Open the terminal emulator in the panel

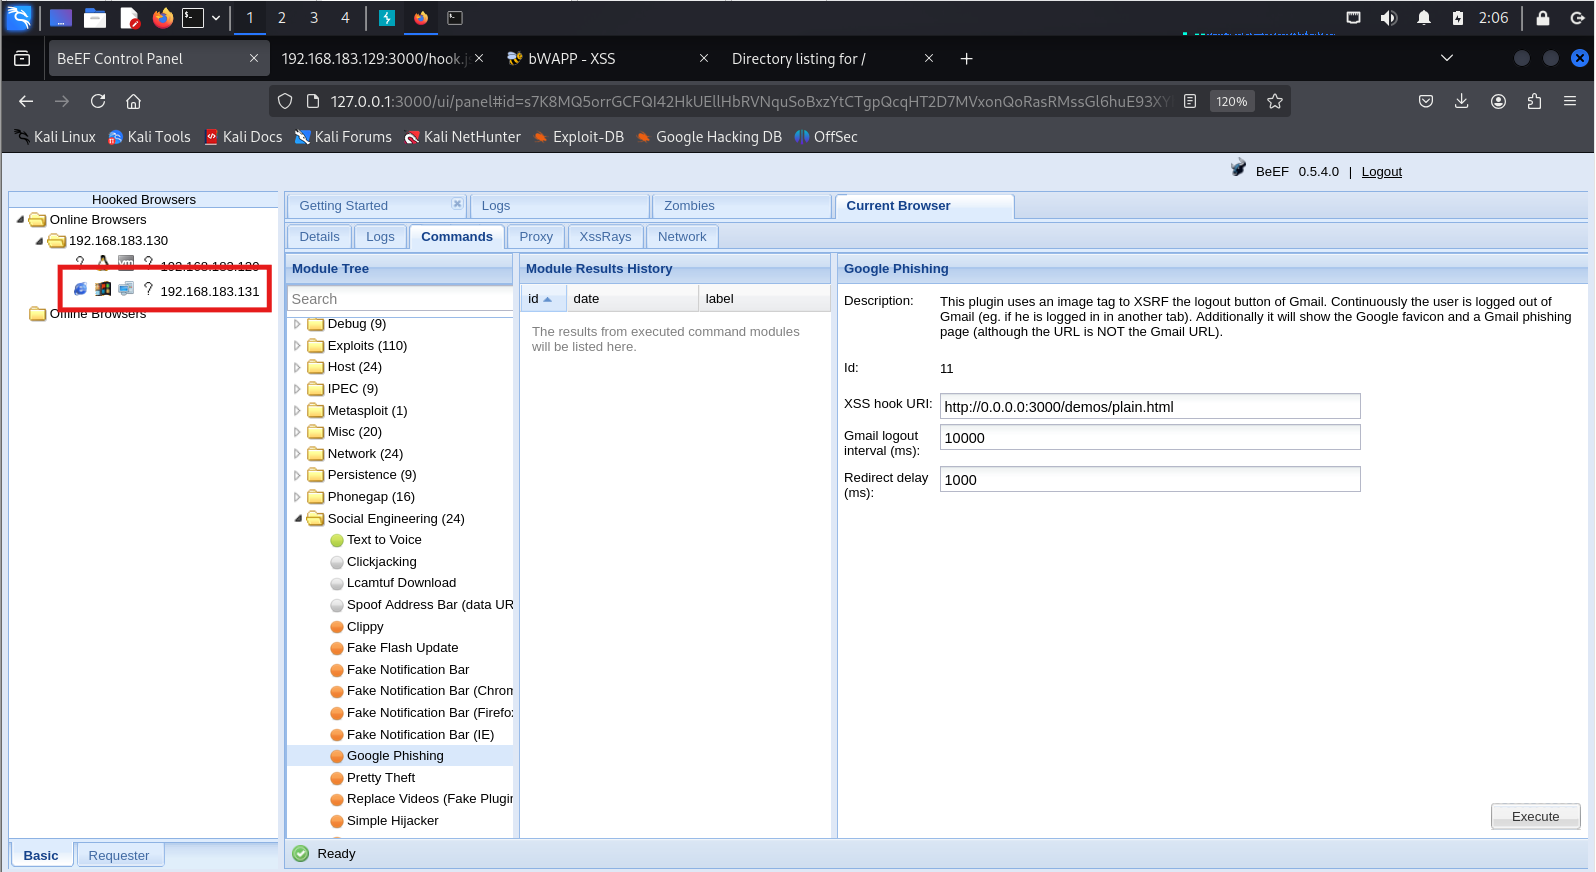[x=193, y=17]
